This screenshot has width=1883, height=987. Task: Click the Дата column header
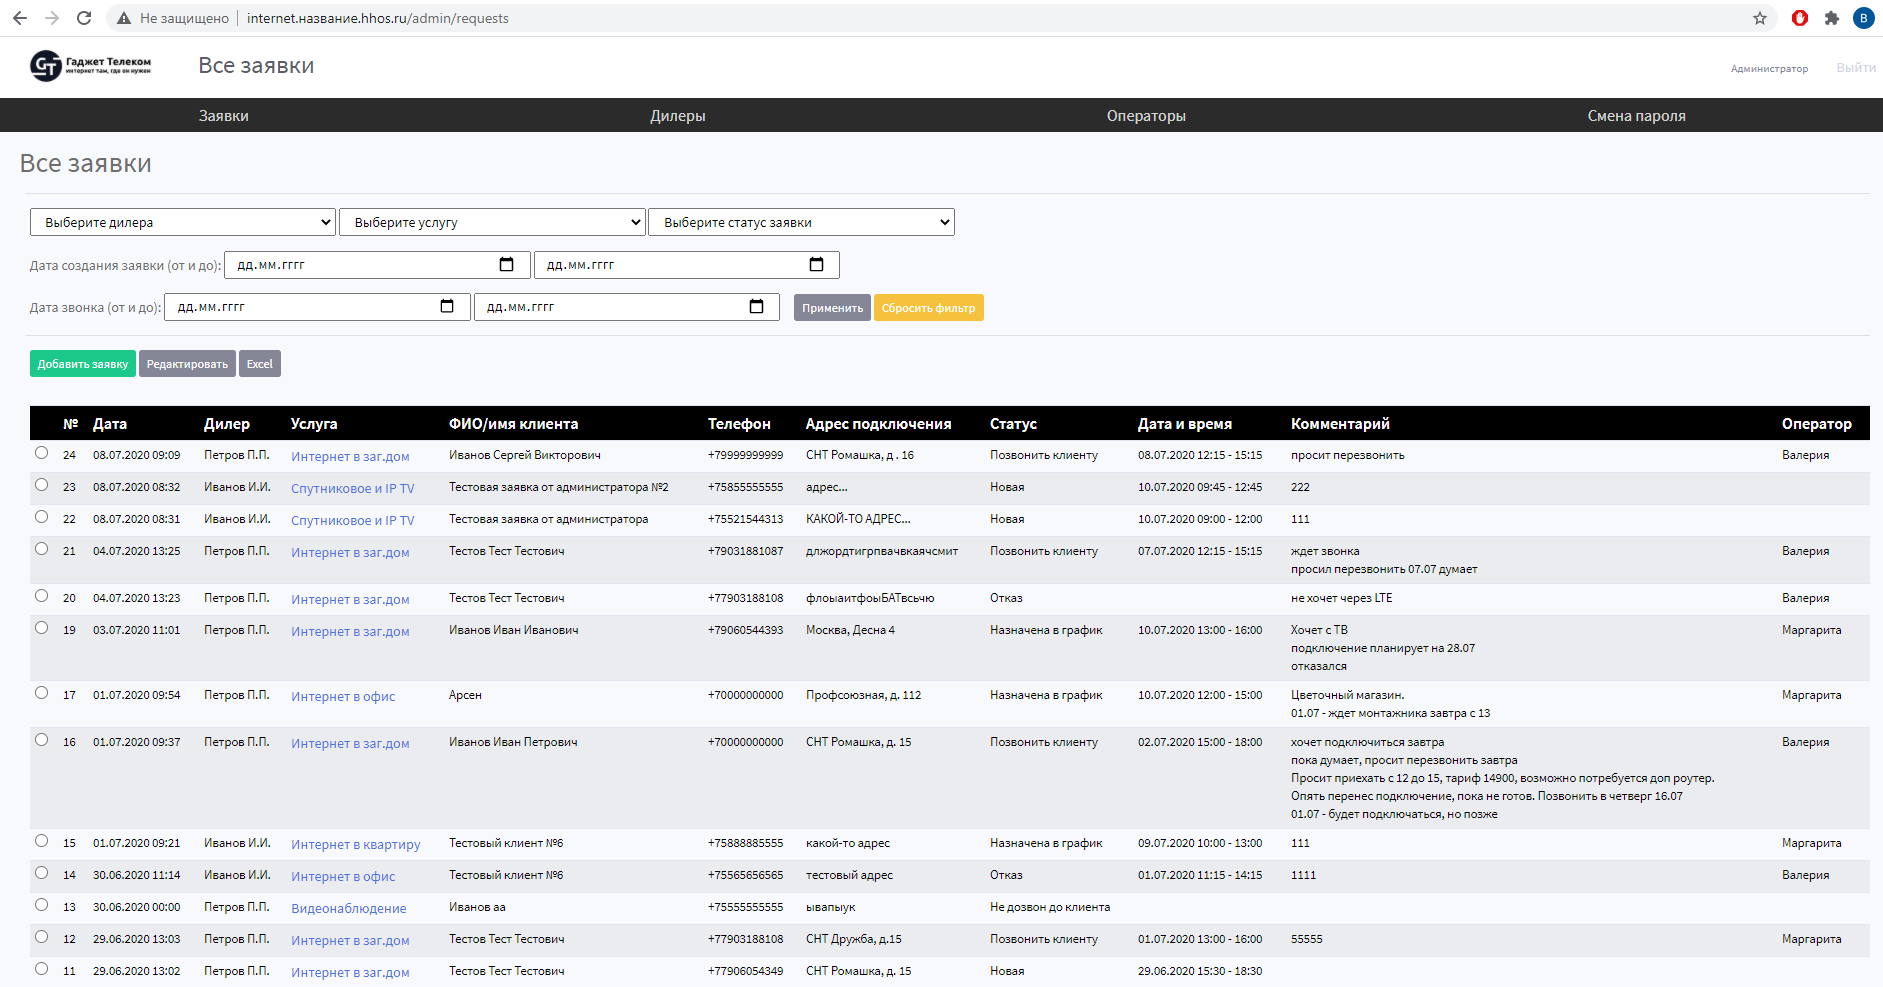click(x=110, y=424)
